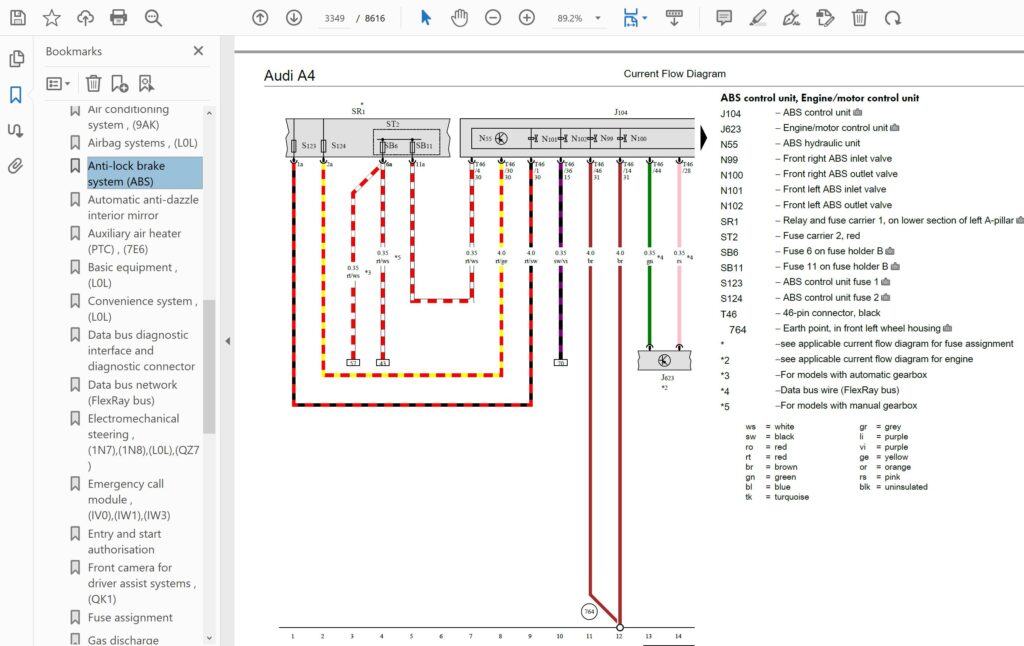Go to the previous page with the up arrow

260,17
